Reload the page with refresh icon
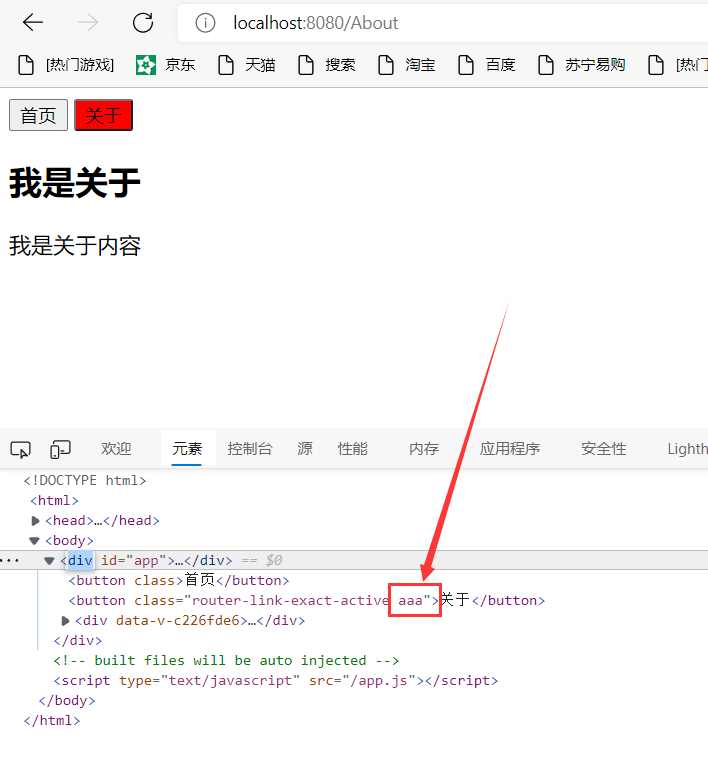Image resolution: width=708 pixels, height=761 pixels. (x=143, y=22)
